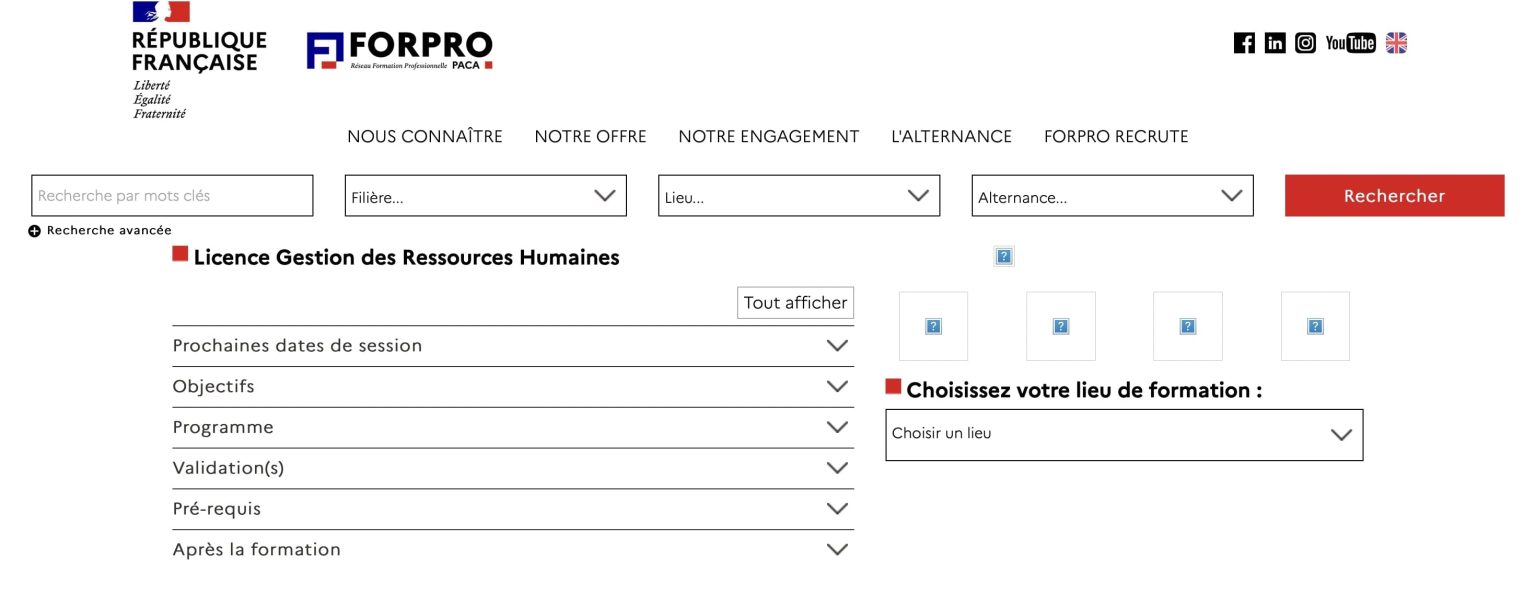Open L'ALTERNANCE menu item
This screenshot has height=595, width=1536.
point(951,136)
